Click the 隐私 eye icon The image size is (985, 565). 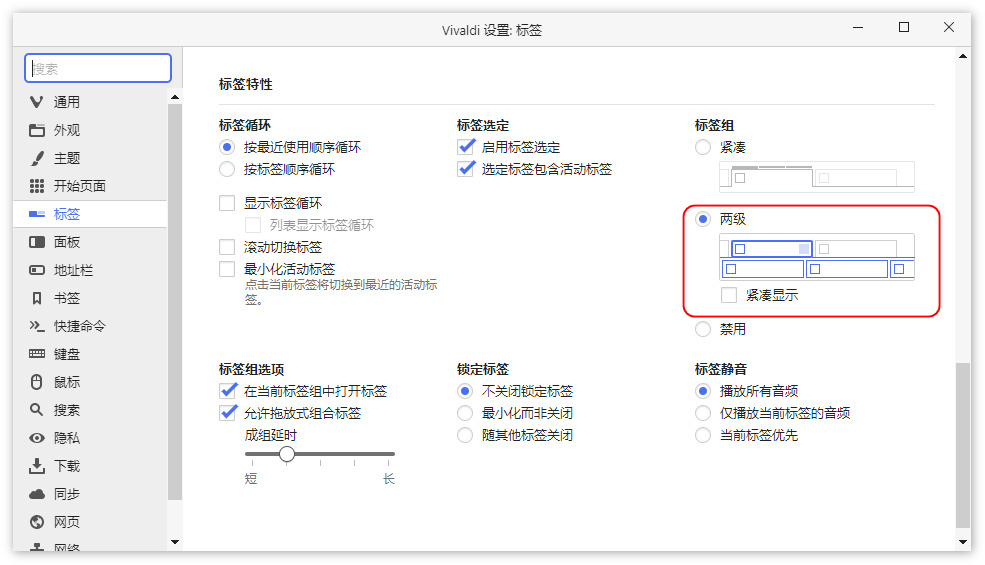(36, 438)
